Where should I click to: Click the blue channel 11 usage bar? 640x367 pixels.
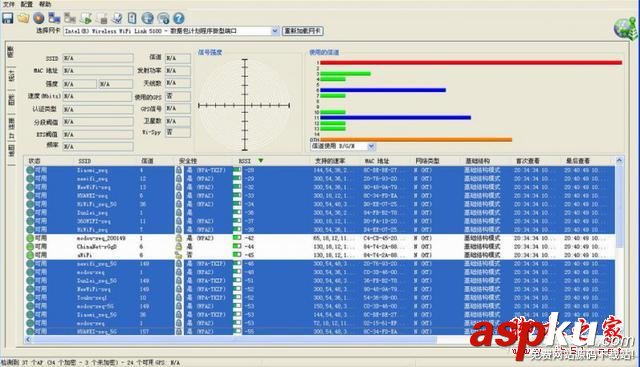point(396,118)
